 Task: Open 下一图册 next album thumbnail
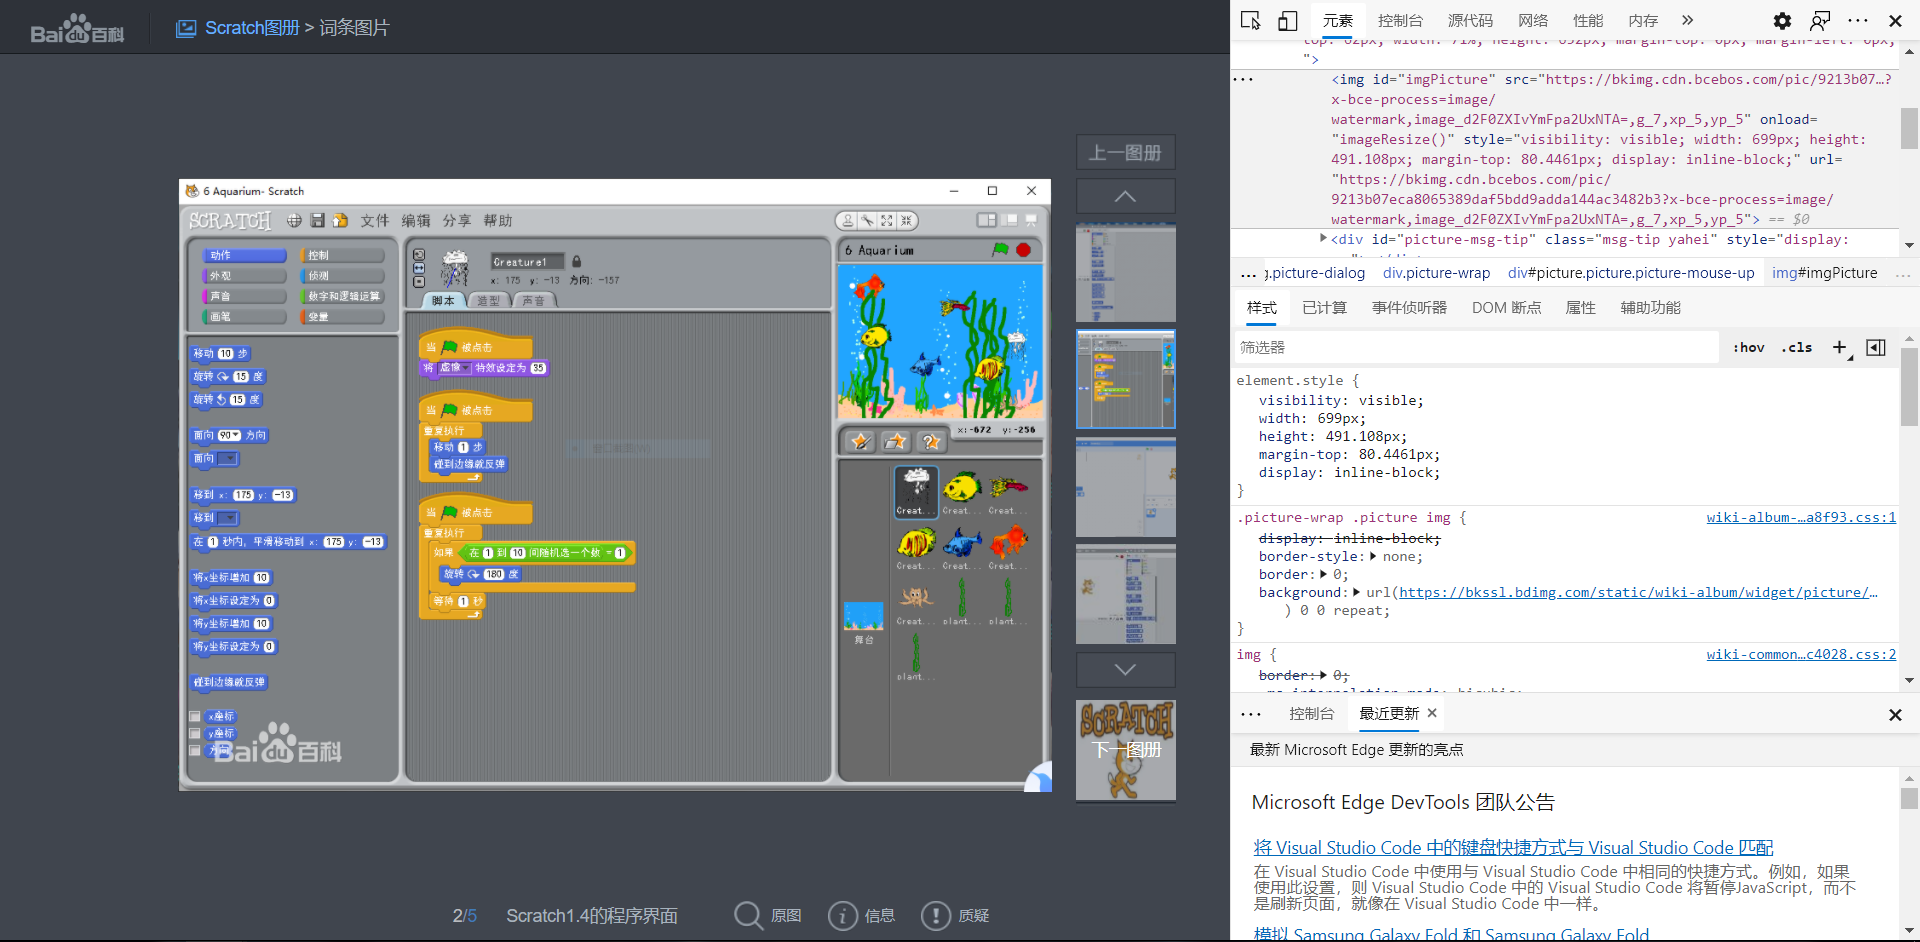1125,750
